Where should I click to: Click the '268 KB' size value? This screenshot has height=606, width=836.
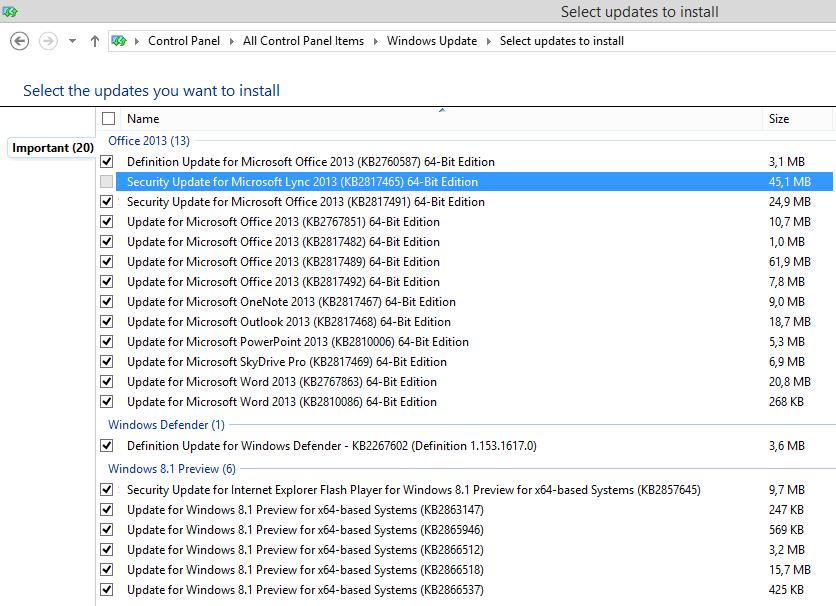click(786, 402)
